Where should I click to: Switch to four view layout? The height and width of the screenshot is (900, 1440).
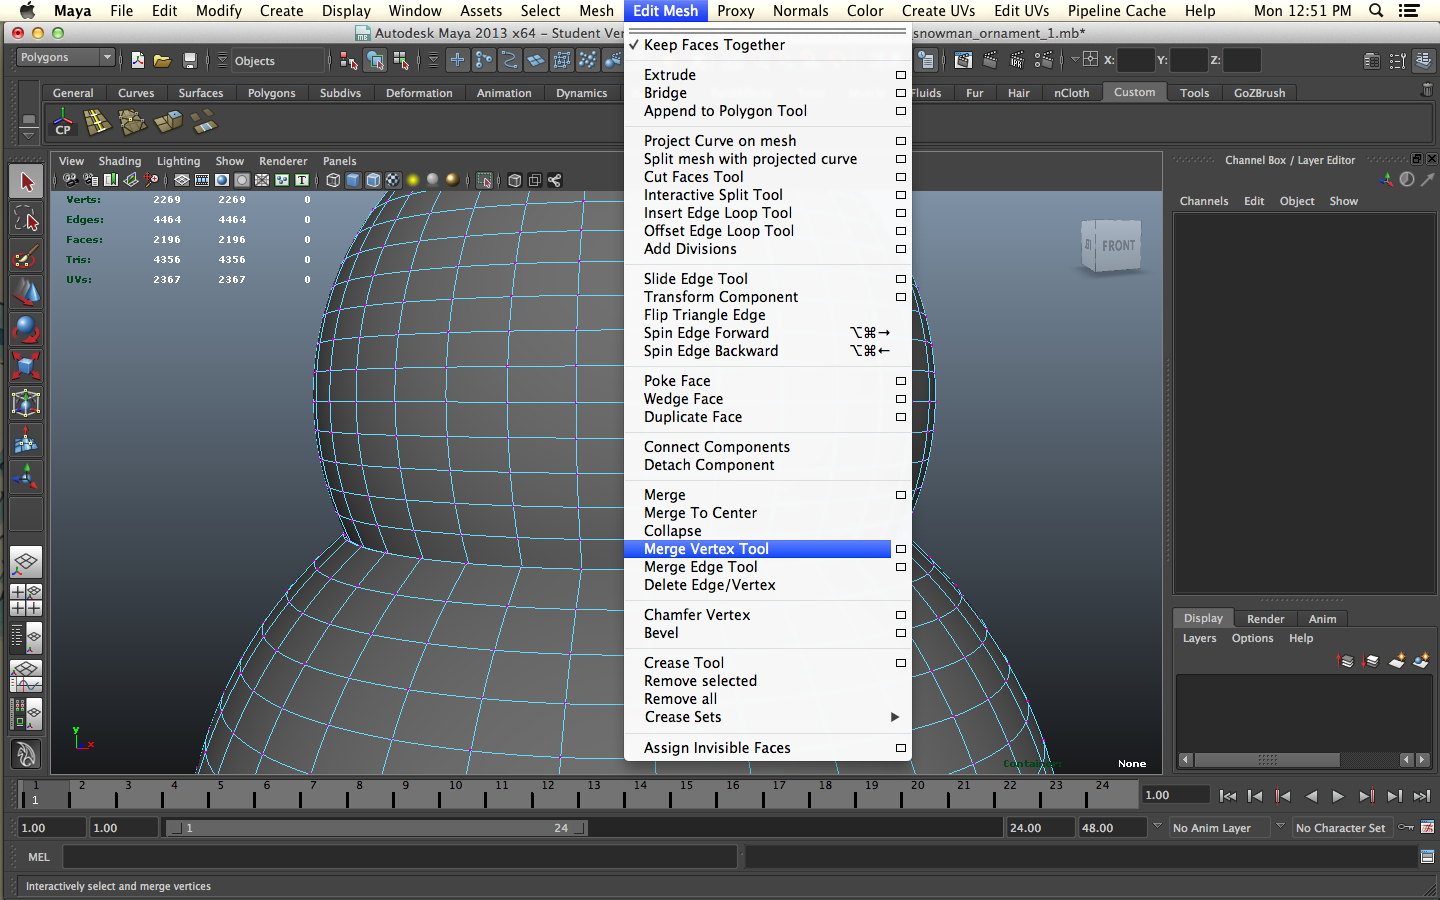pos(26,600)
